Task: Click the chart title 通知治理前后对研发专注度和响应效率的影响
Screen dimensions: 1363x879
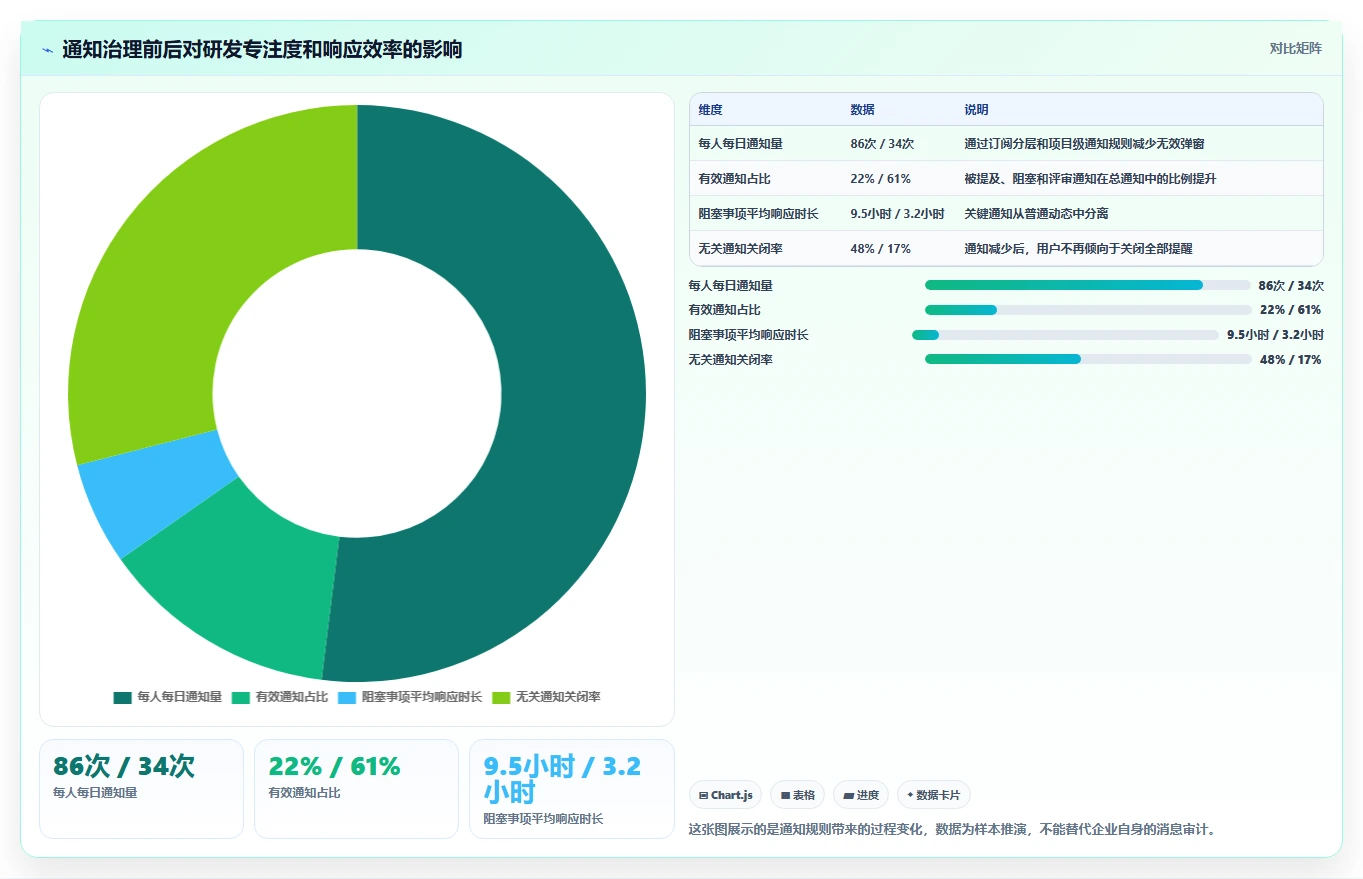Action: coord(262,50)
